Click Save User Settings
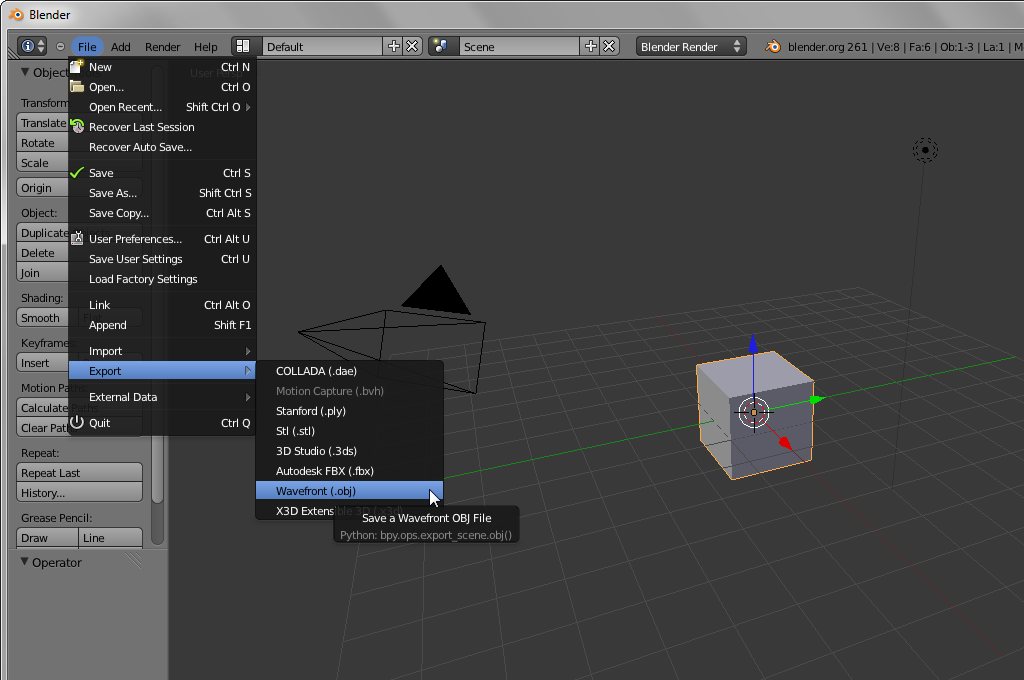 (x=162, y=259)
